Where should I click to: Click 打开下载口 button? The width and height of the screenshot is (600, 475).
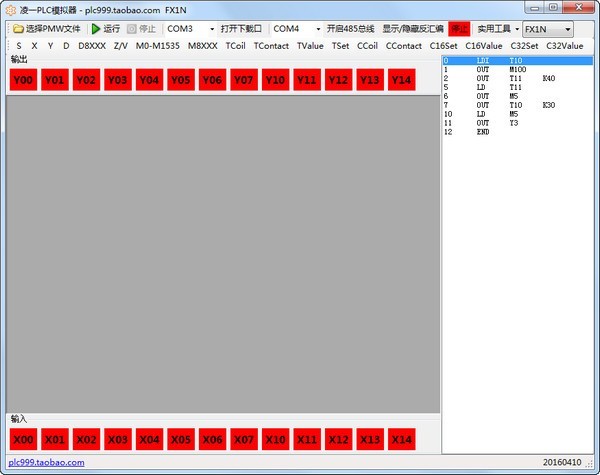pos(241,29)
